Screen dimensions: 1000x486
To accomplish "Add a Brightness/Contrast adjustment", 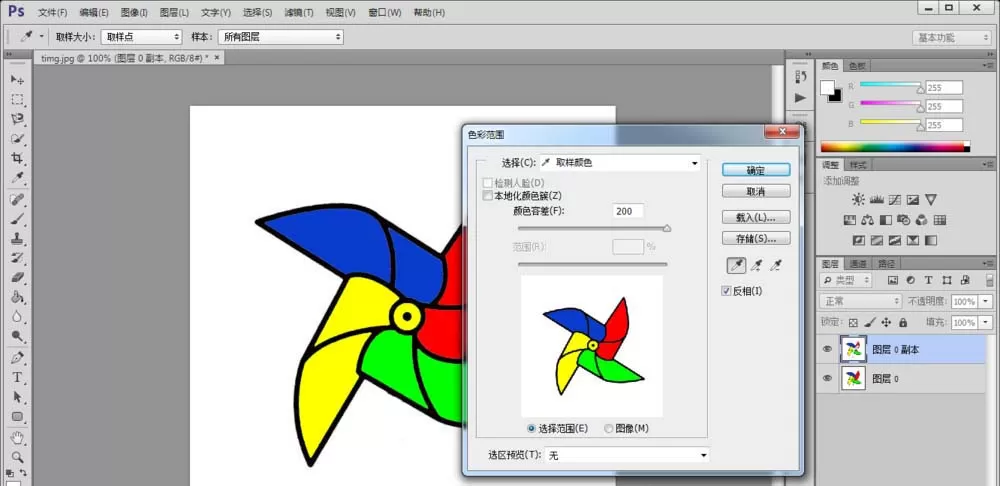I will [858, 200].
